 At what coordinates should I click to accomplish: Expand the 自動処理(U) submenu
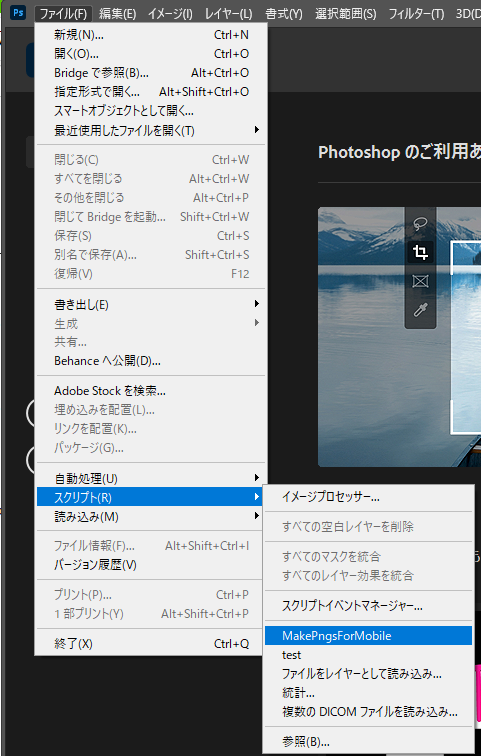[151, 478]
